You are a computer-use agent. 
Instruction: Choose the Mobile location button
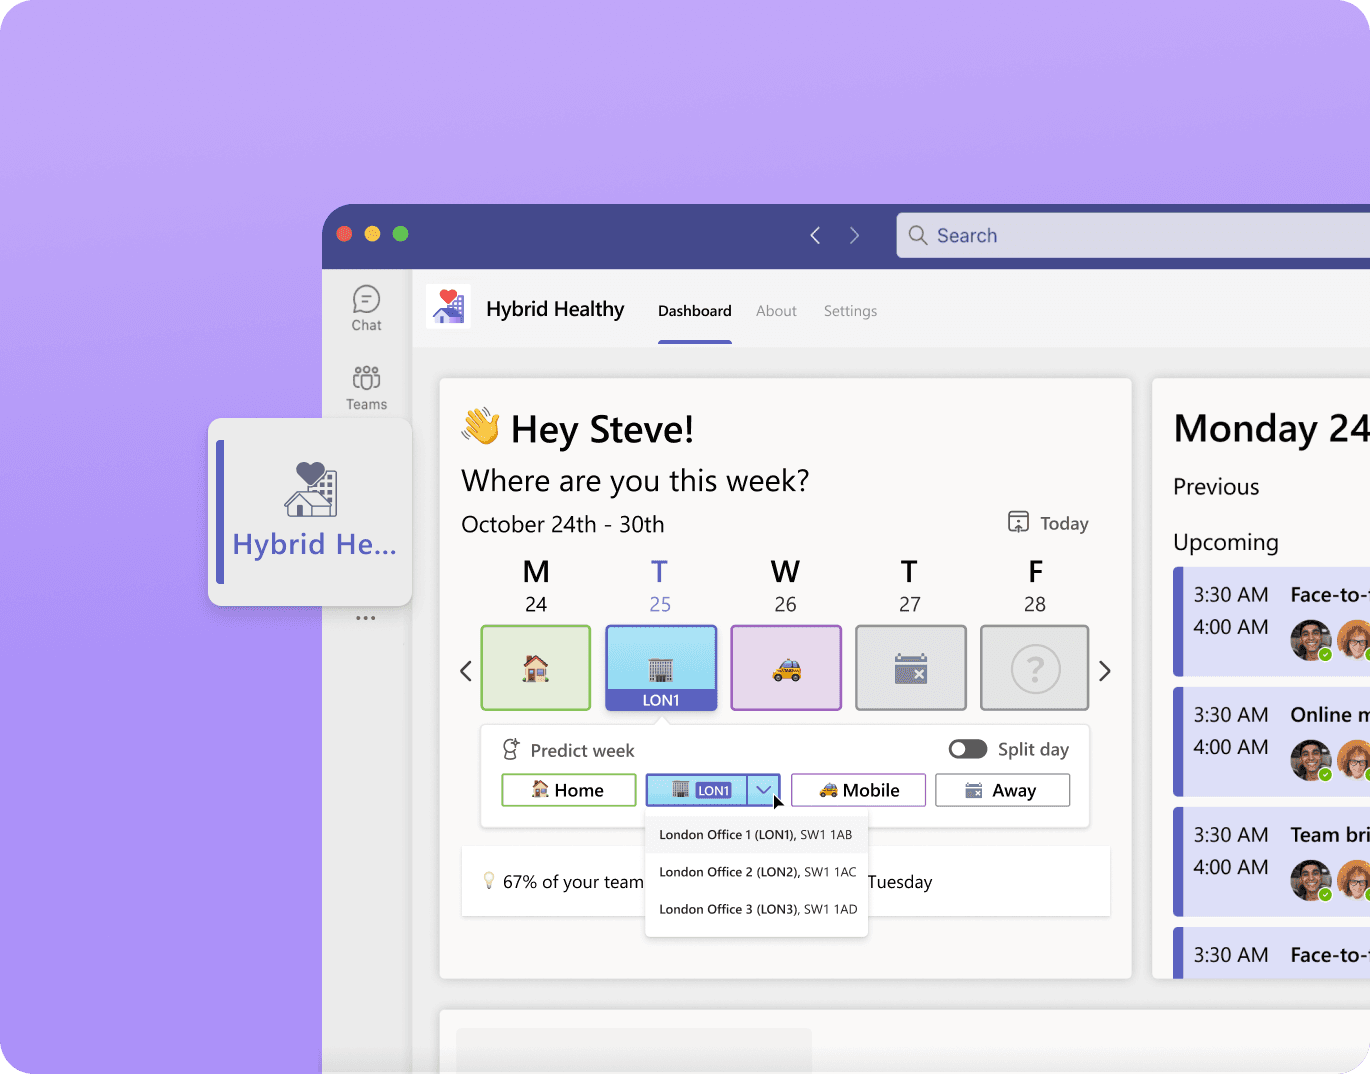pyautogui.click(x=858, y=790)
